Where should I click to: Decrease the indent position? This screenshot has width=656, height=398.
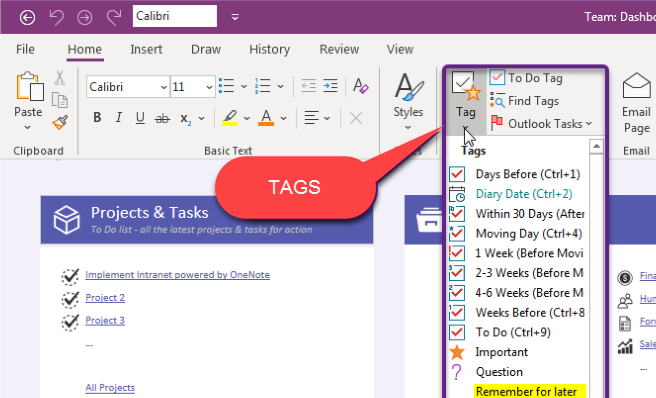(x=308, y=86)
